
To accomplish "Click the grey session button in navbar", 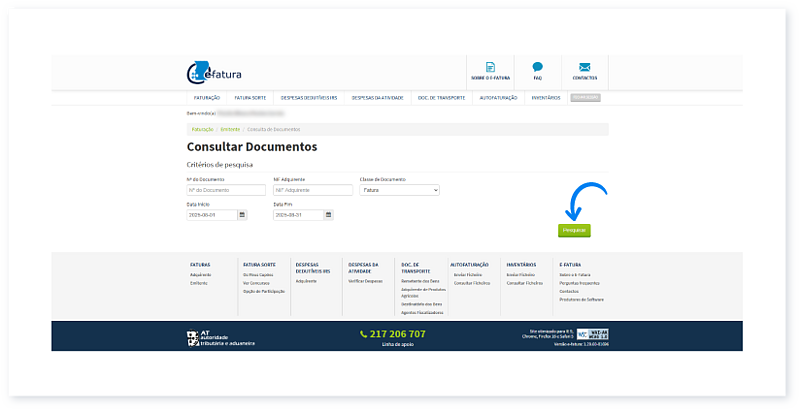I will (x=585, y=98).
